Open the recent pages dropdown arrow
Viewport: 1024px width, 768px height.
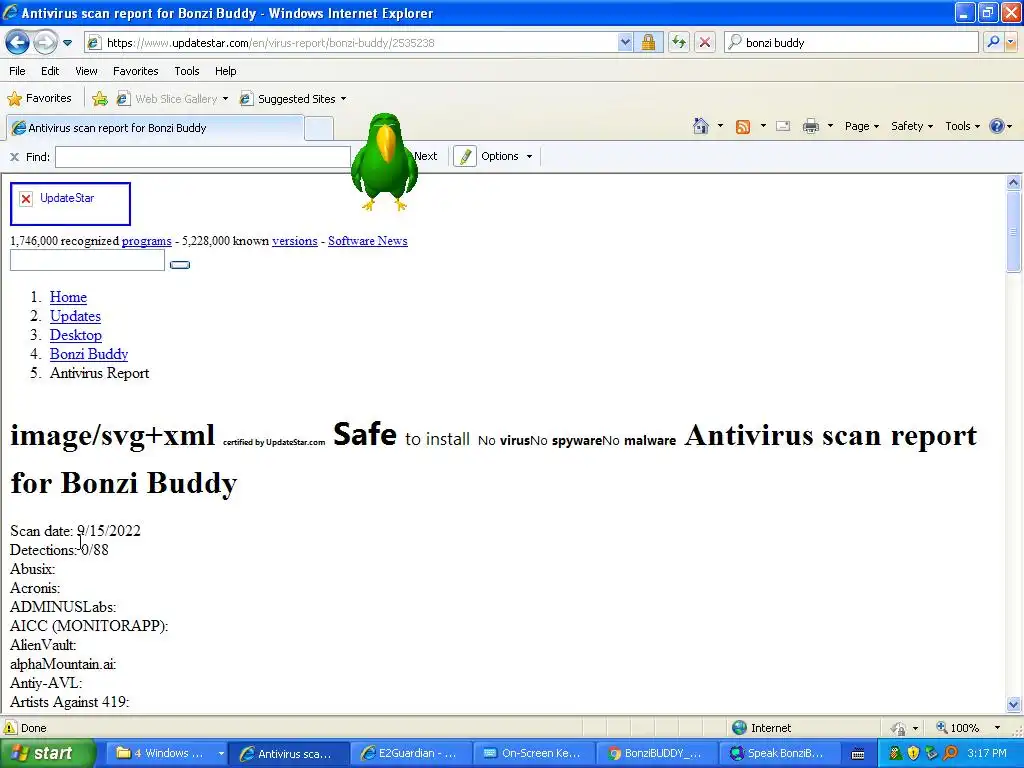pyautogui.click(x=67, y=43)
